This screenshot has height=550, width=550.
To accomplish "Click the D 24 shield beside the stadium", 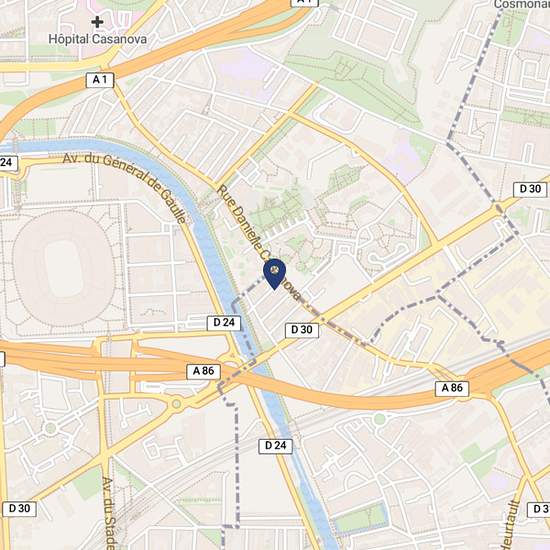I will [x=224, y=323].
